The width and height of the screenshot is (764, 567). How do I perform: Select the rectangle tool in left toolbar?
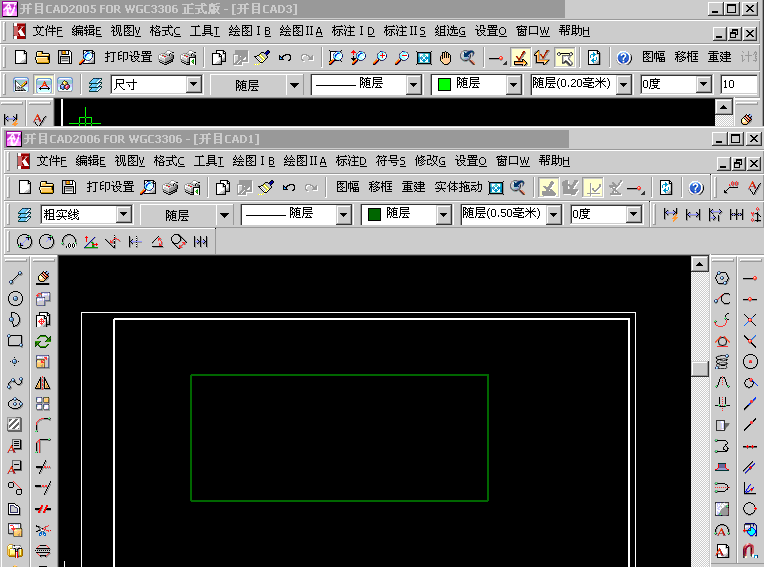pyautogui.click(x=15, y=340)
